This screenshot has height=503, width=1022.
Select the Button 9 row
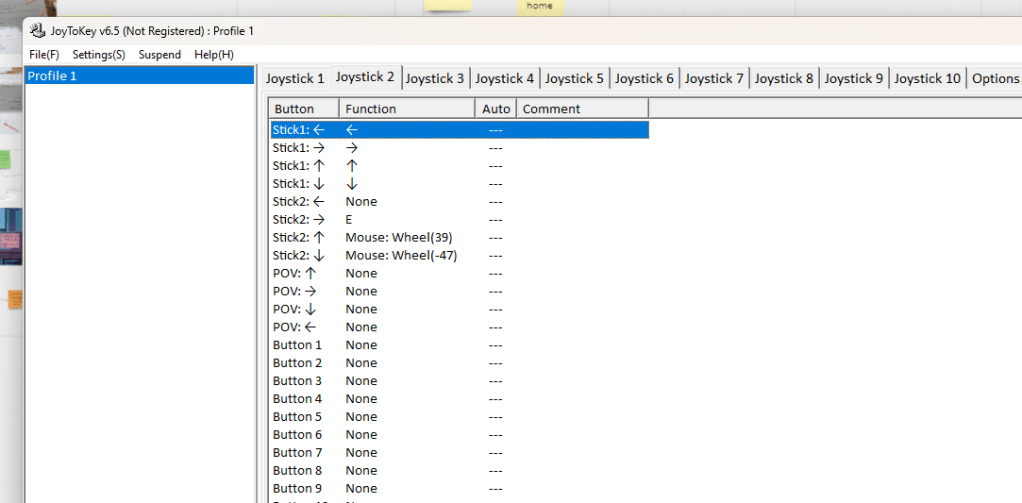460,488
